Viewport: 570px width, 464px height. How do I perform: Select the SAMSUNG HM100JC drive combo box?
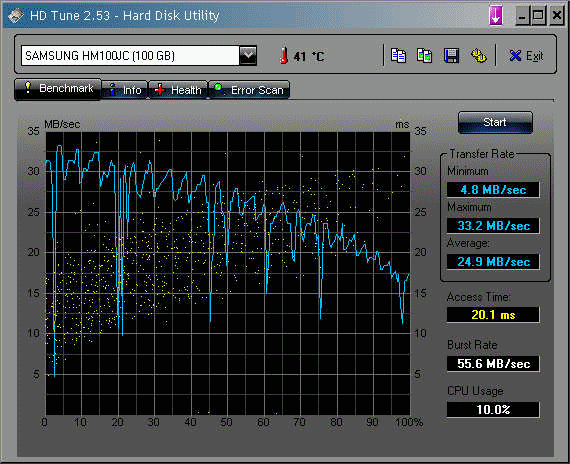coord(139,56)
